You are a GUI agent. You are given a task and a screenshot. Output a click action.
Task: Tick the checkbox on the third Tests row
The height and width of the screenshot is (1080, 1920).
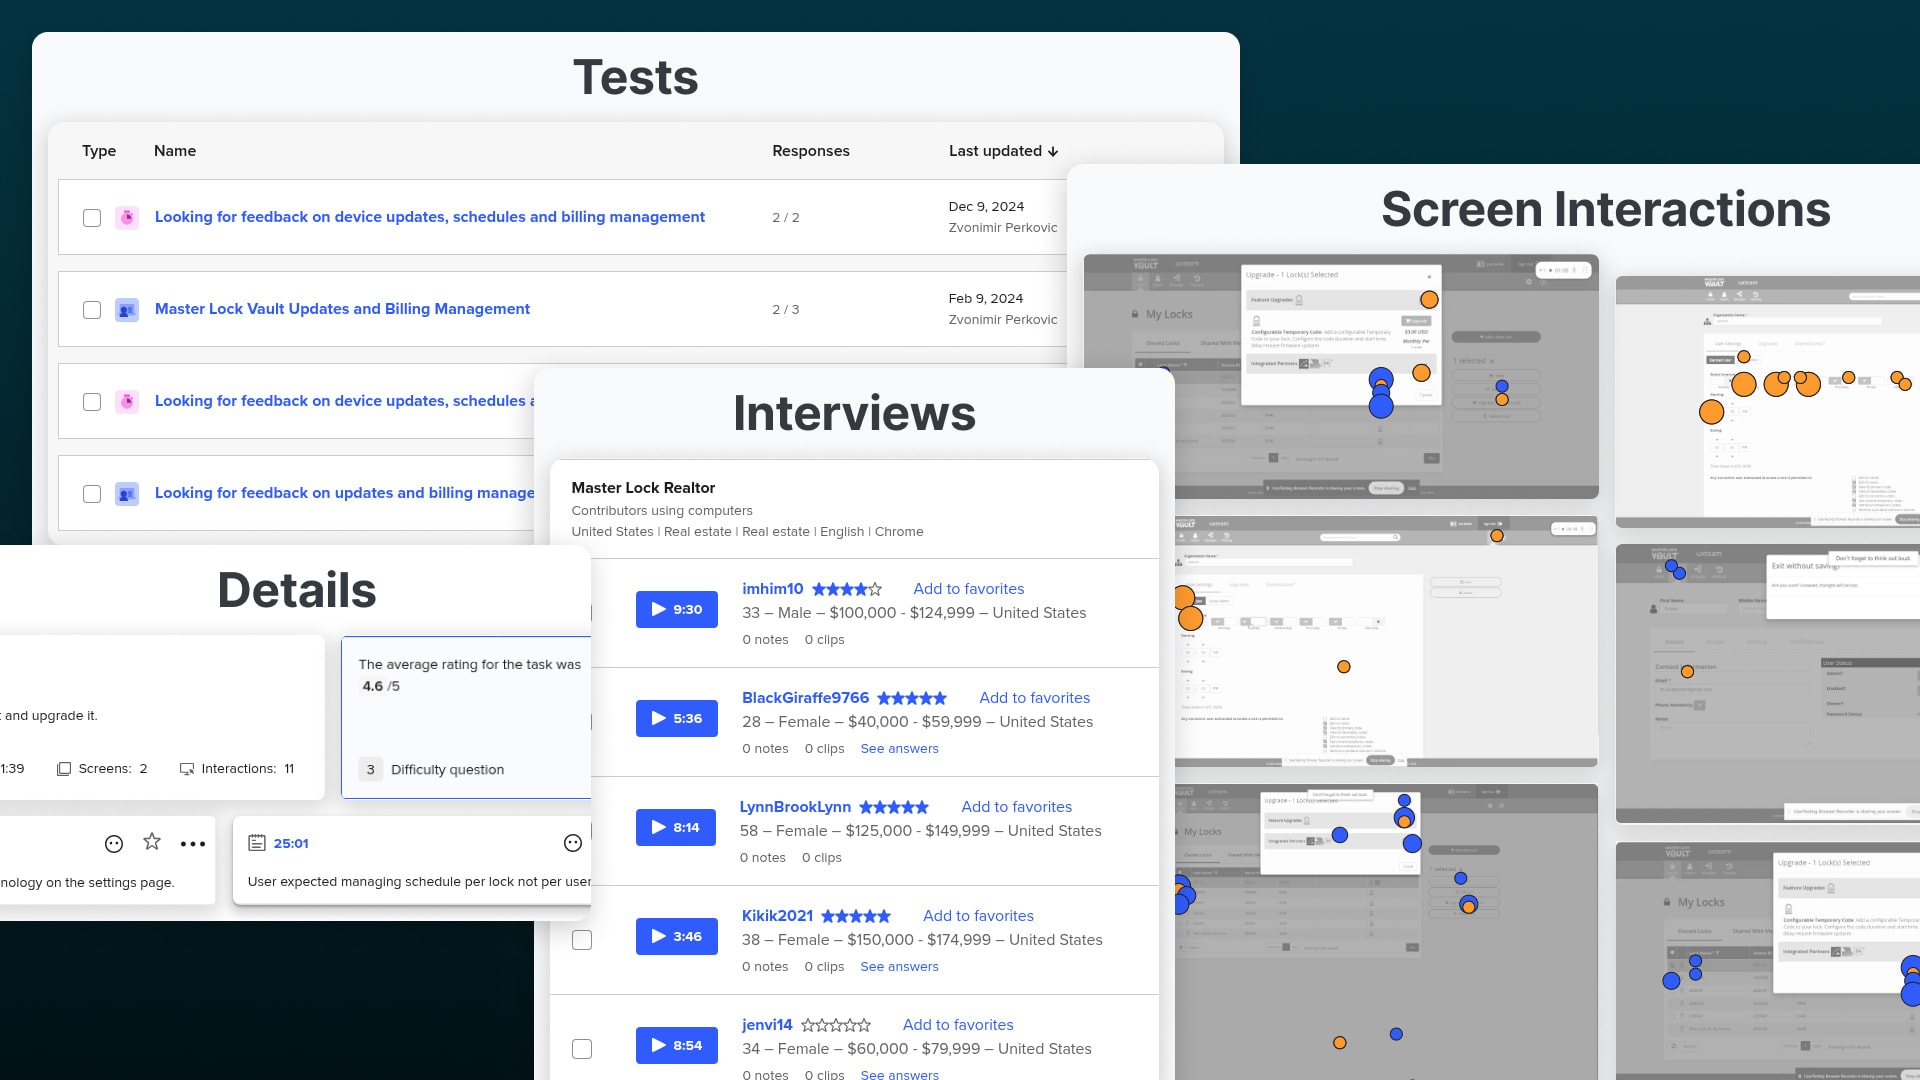(x=92, y=402)
